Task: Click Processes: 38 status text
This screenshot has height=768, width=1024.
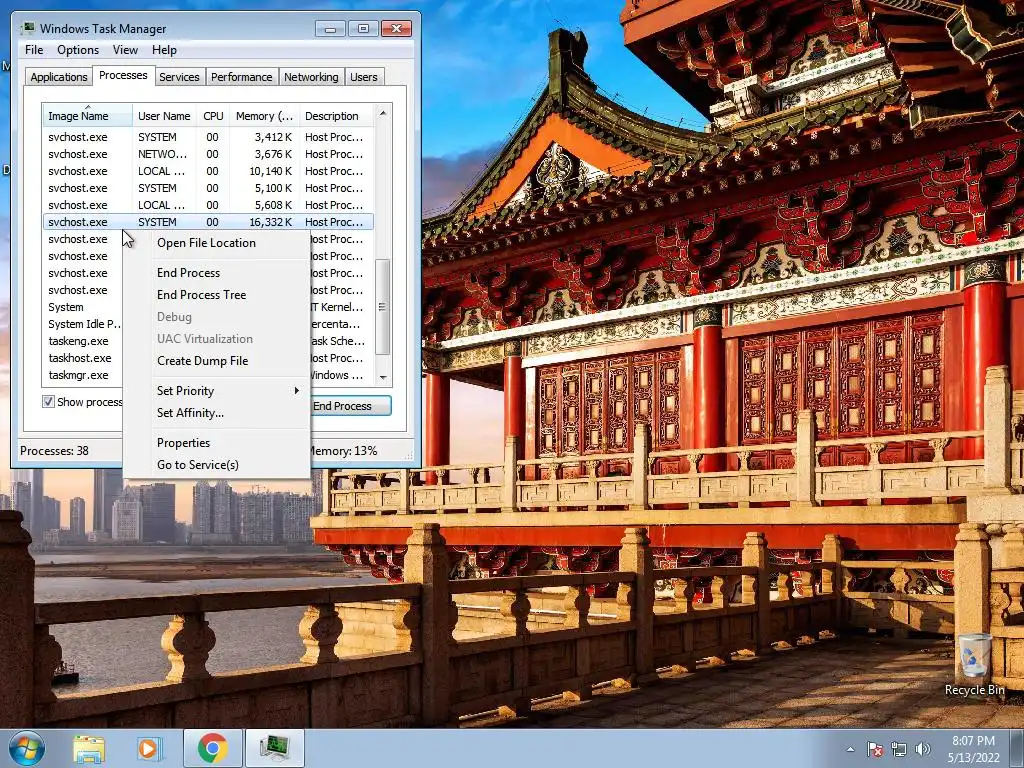Action: pos(54,451)
